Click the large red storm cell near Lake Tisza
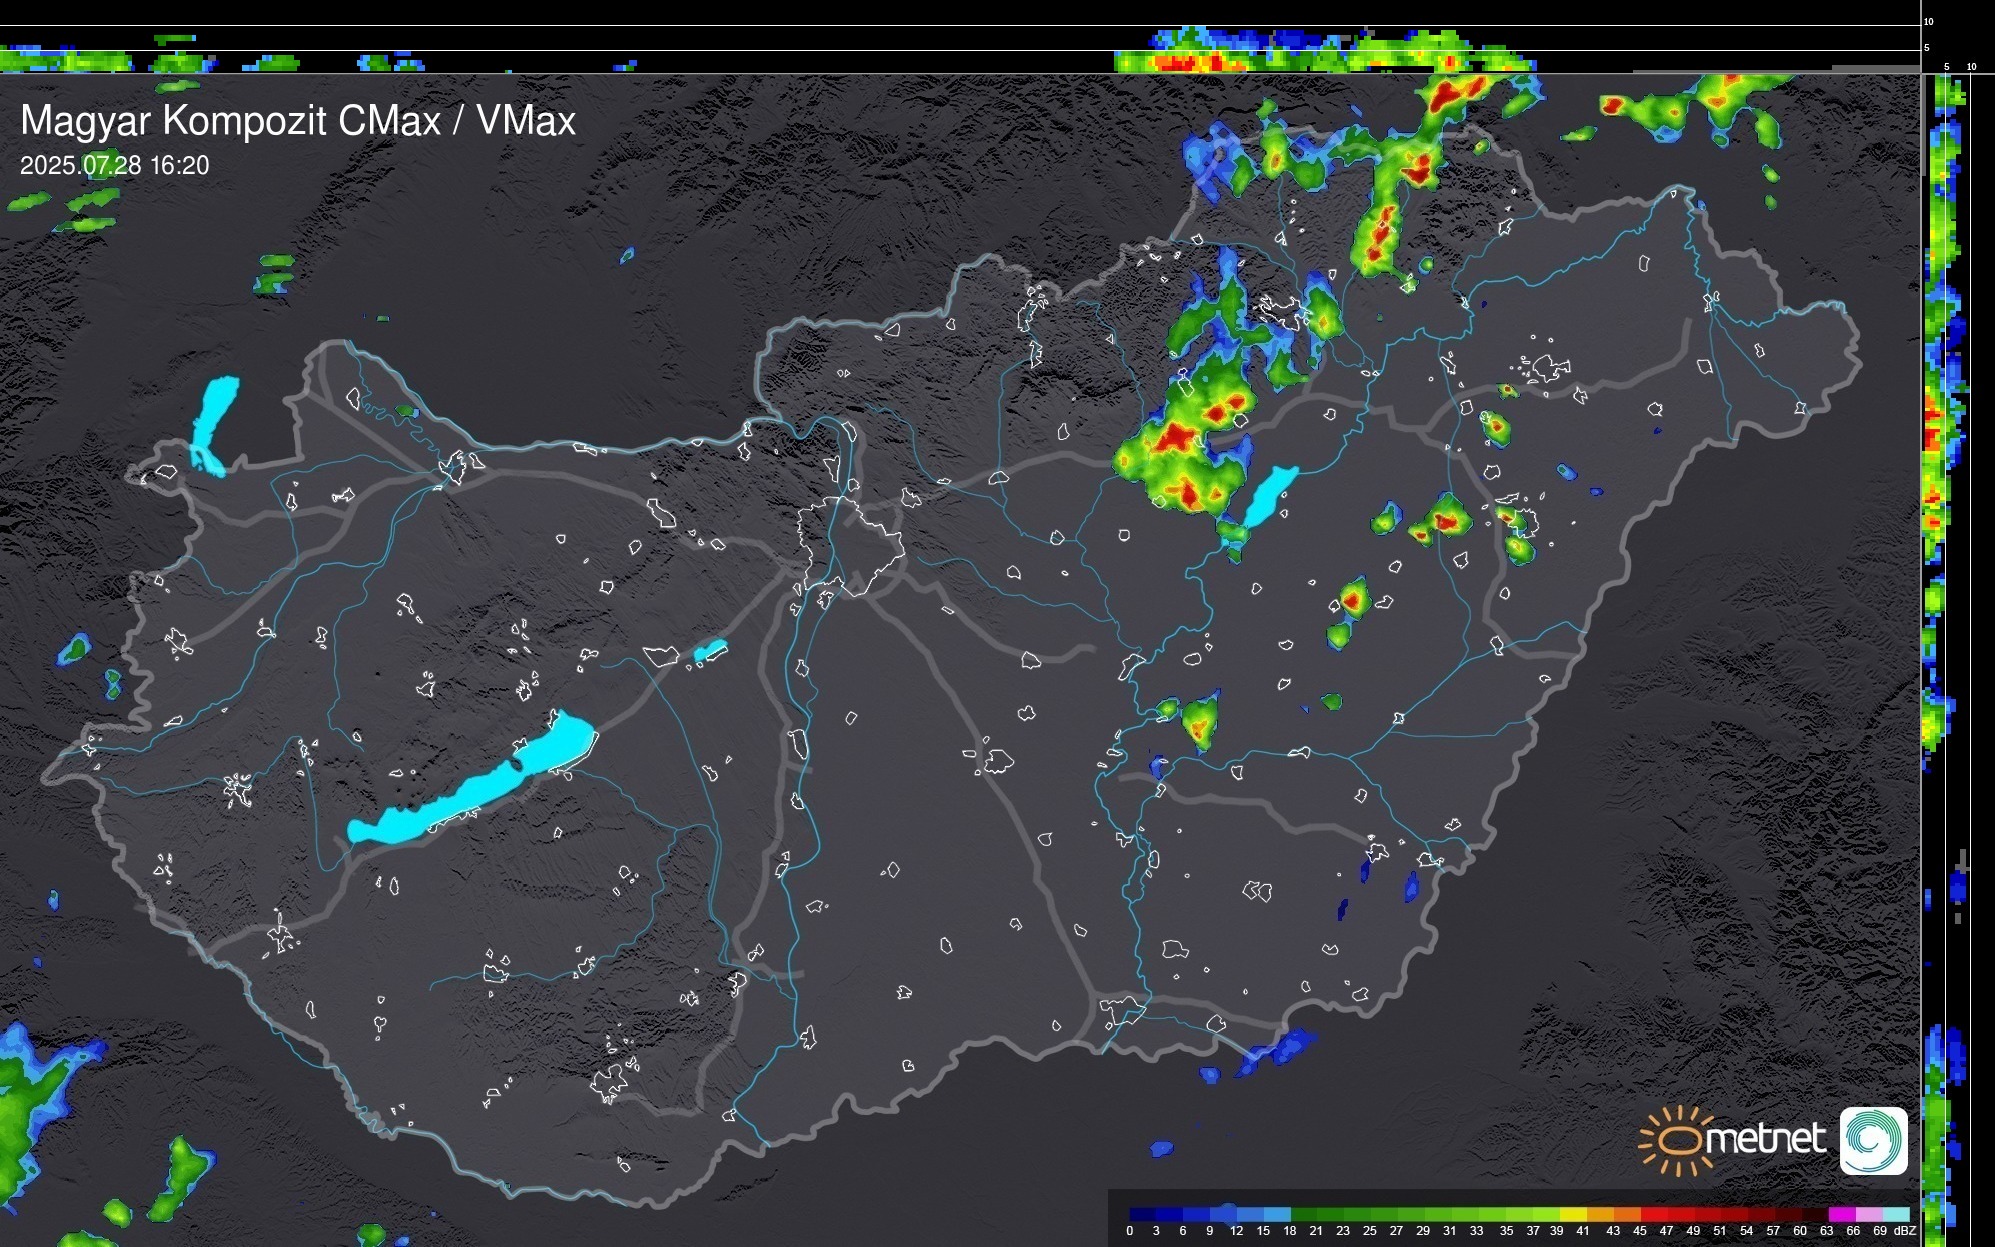Screen dimensions: 1995x1247 click(1177, 437)
